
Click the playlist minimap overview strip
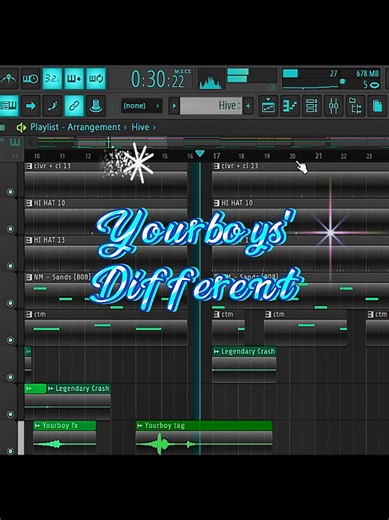pyautogui.click(x=213, y=142)
